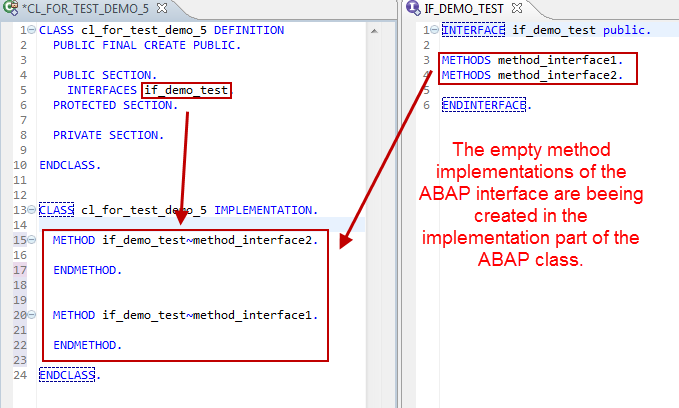Click 'METHOD if_demo_test~method_interface2.' line
The image size is (679, 408).
[185, 240]
